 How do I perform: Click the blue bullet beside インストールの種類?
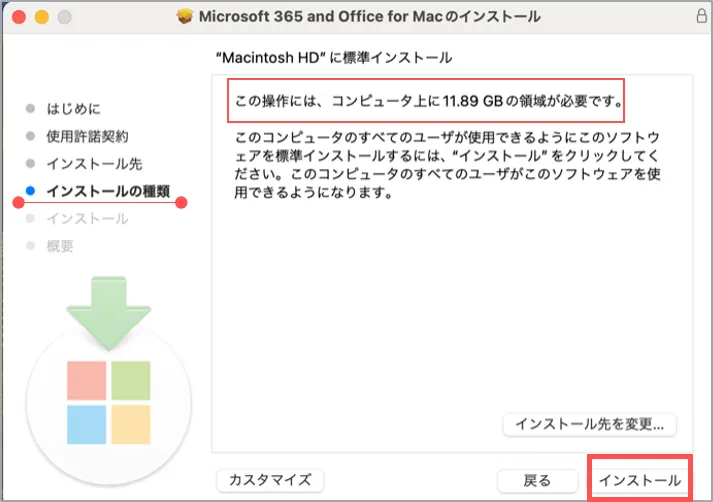tap(30, 191)
